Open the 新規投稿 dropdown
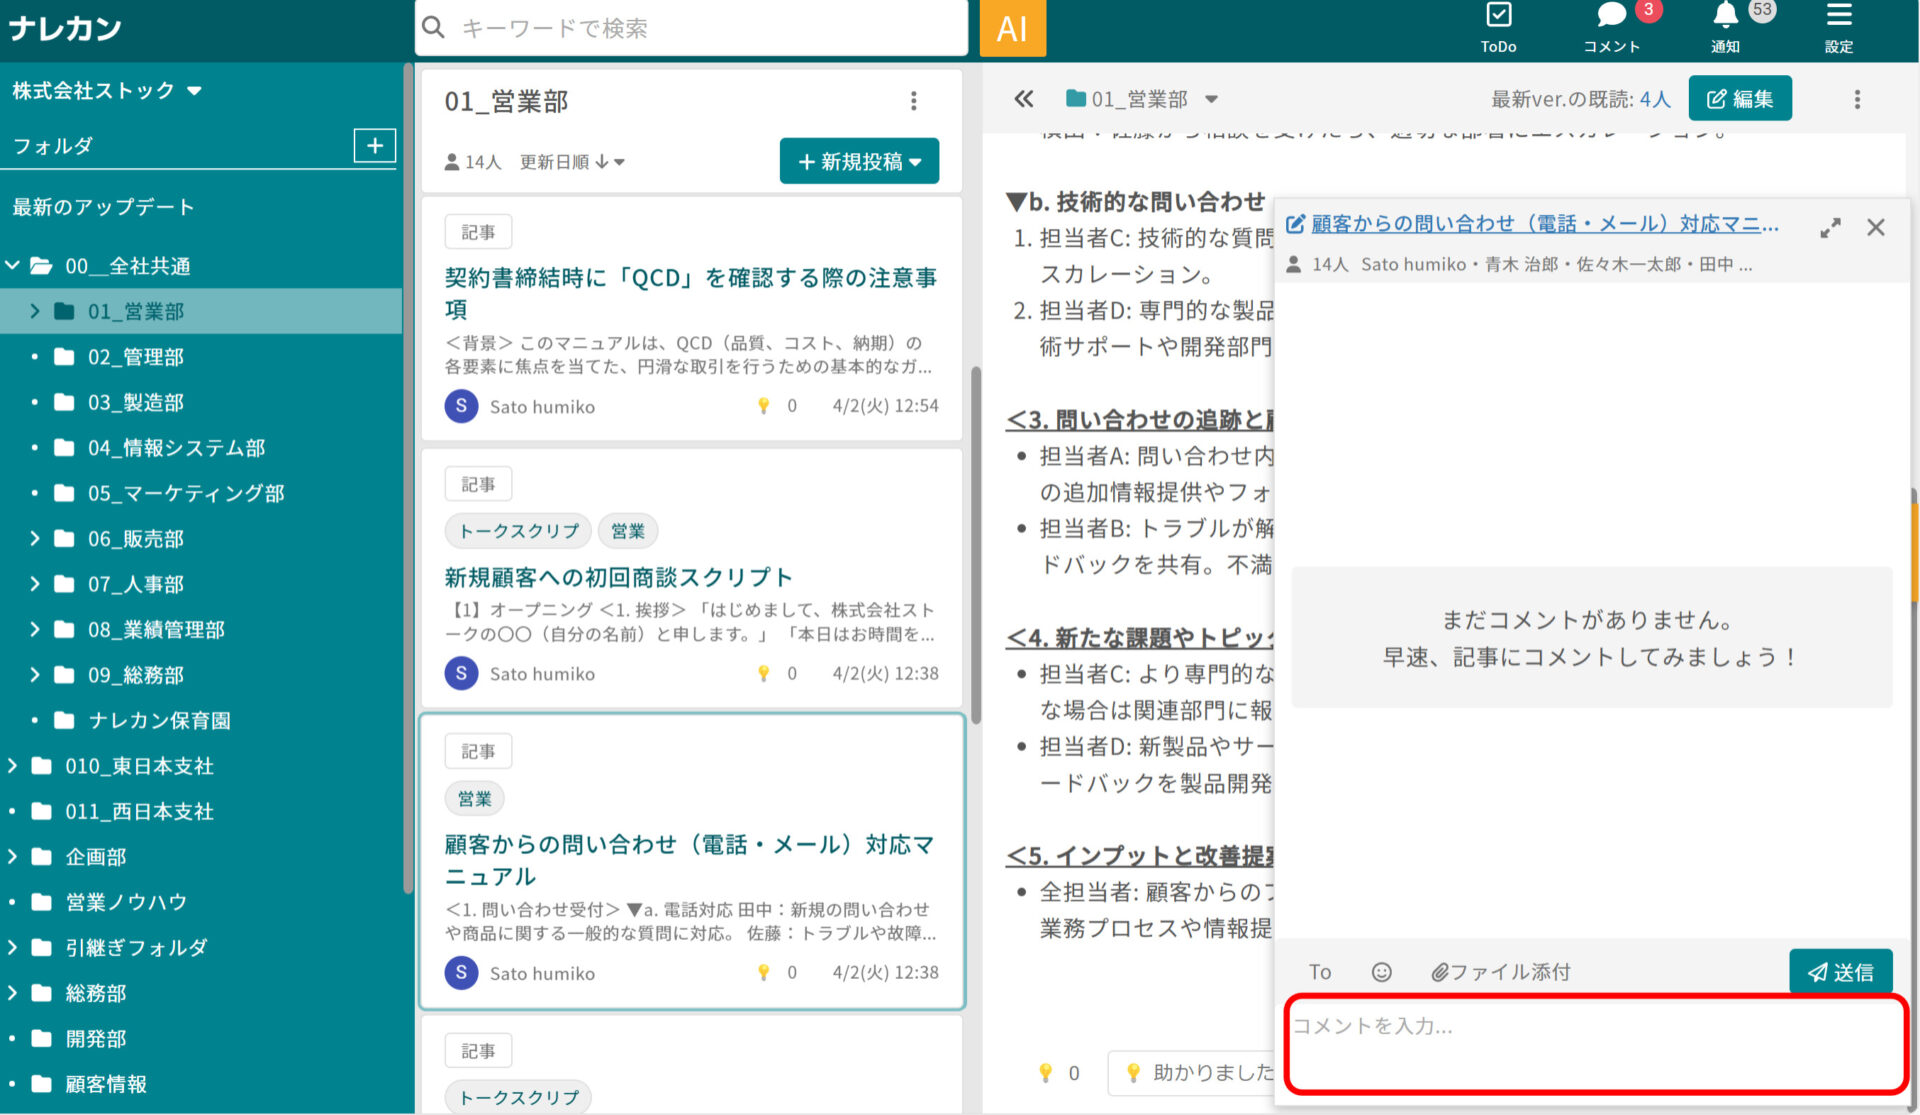 (x=859, y=160)
